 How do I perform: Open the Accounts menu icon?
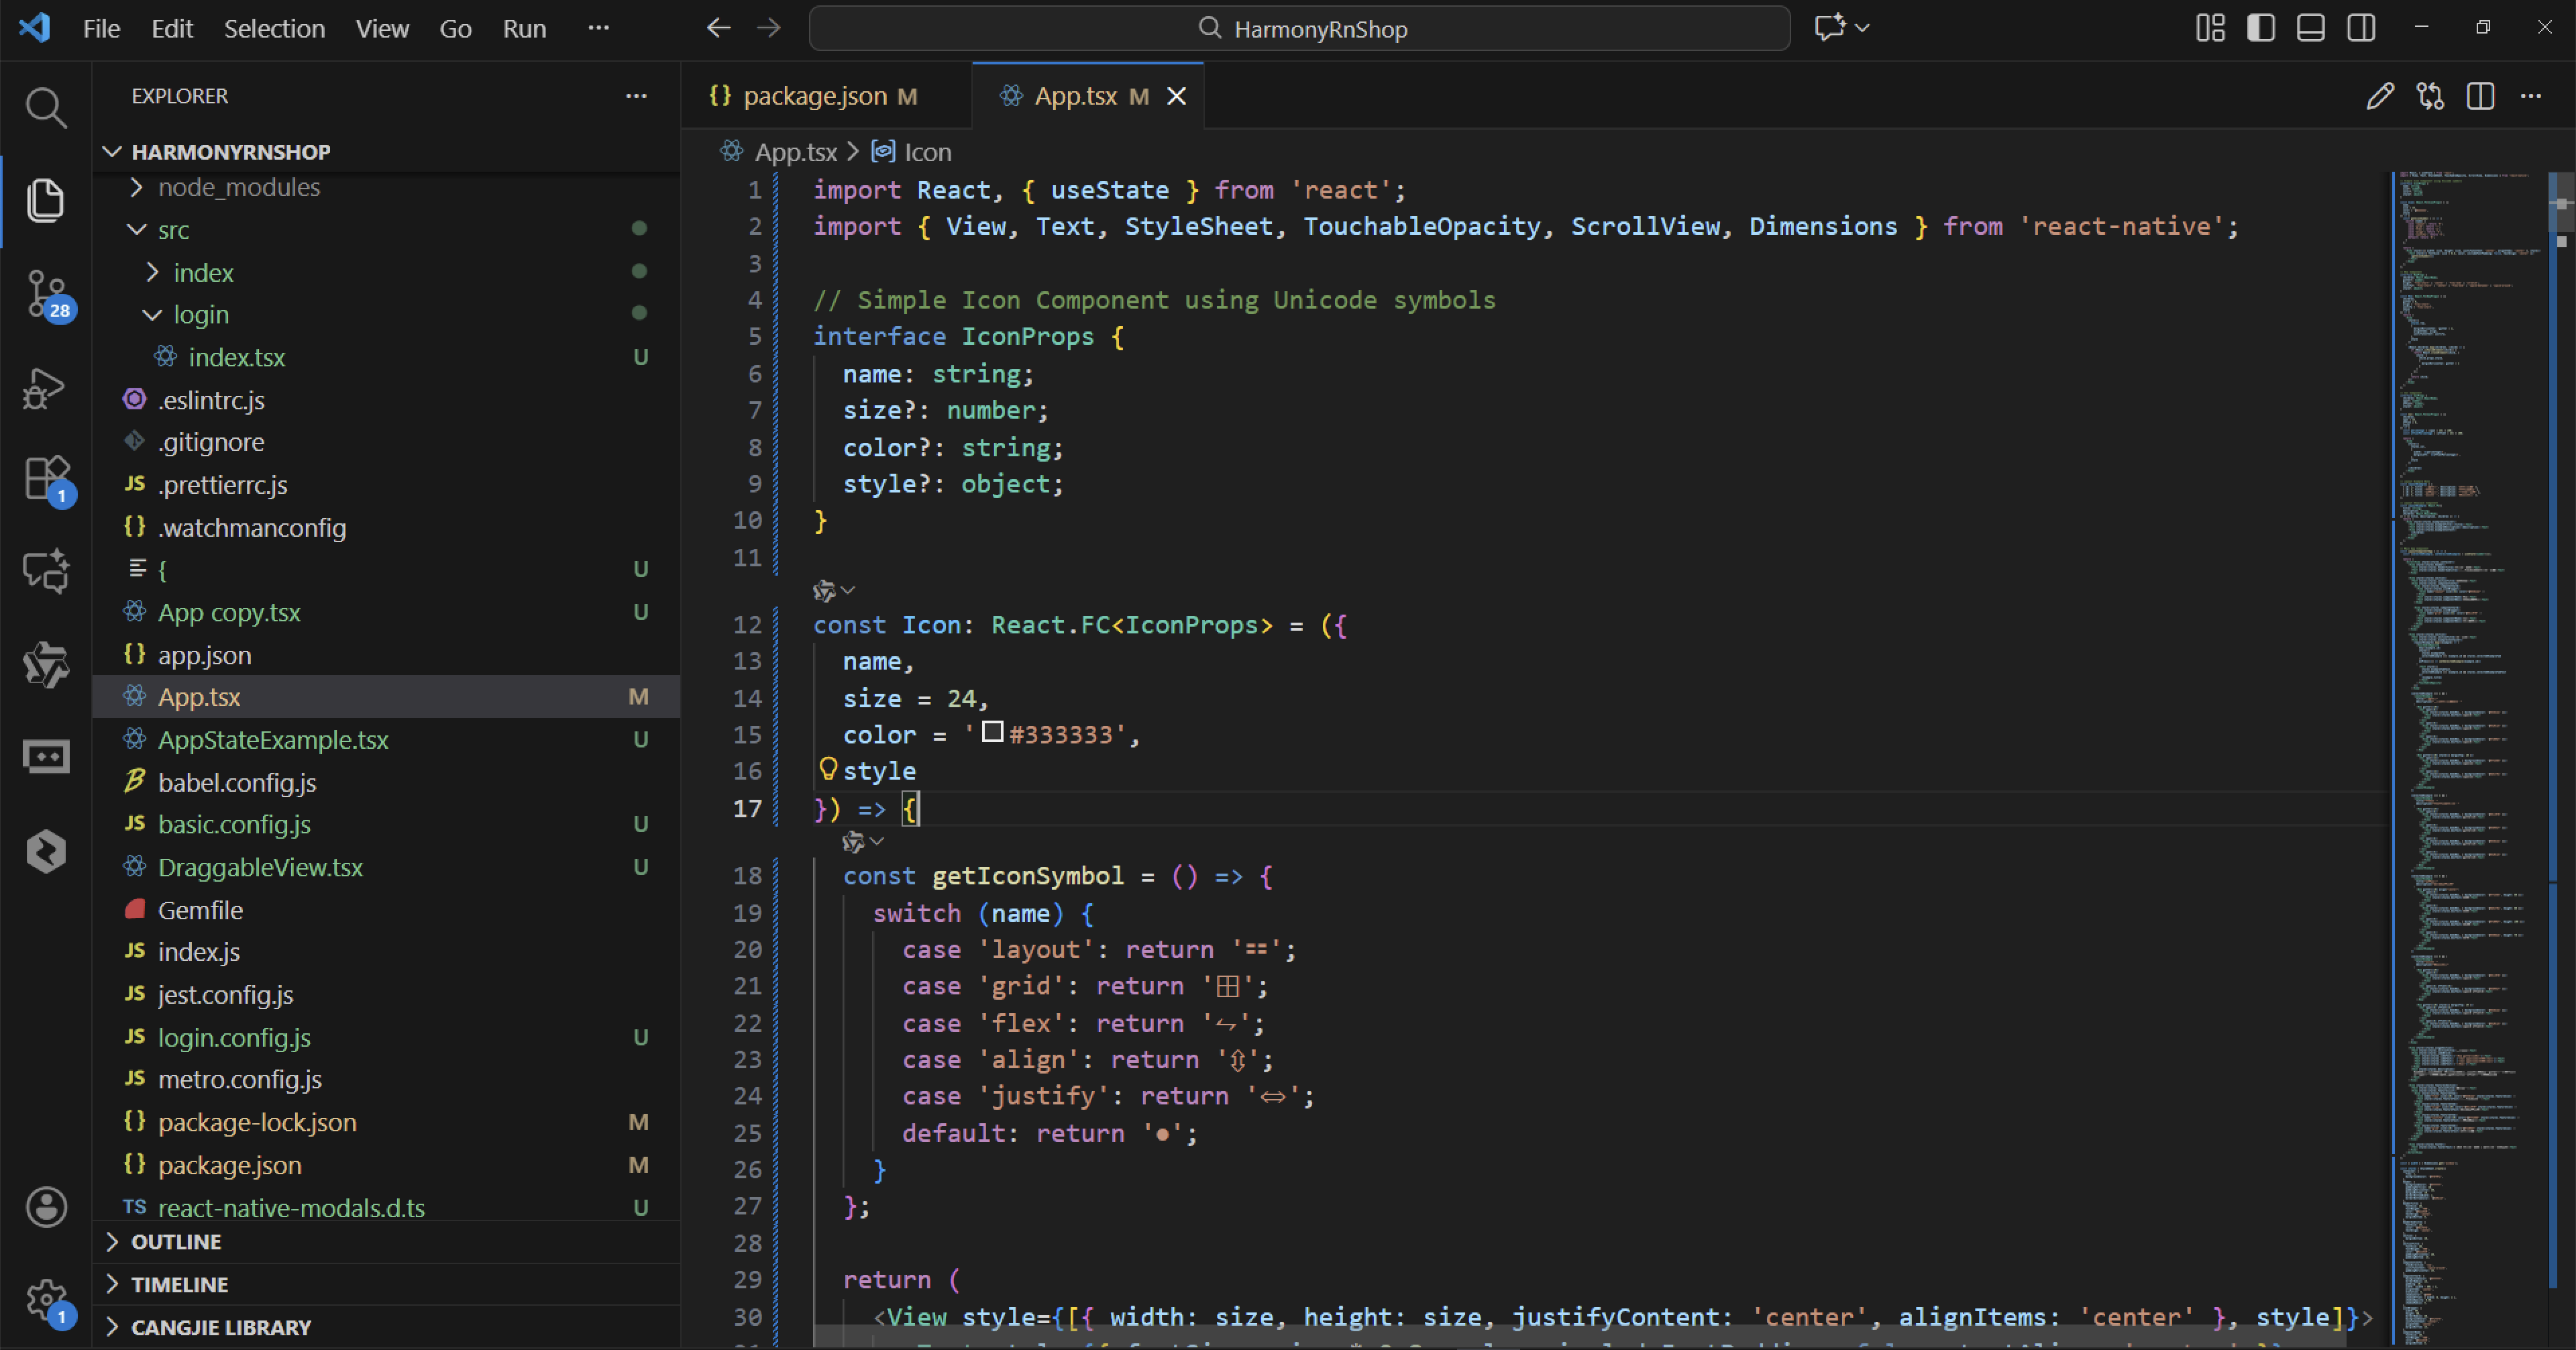pos(45,1207)
